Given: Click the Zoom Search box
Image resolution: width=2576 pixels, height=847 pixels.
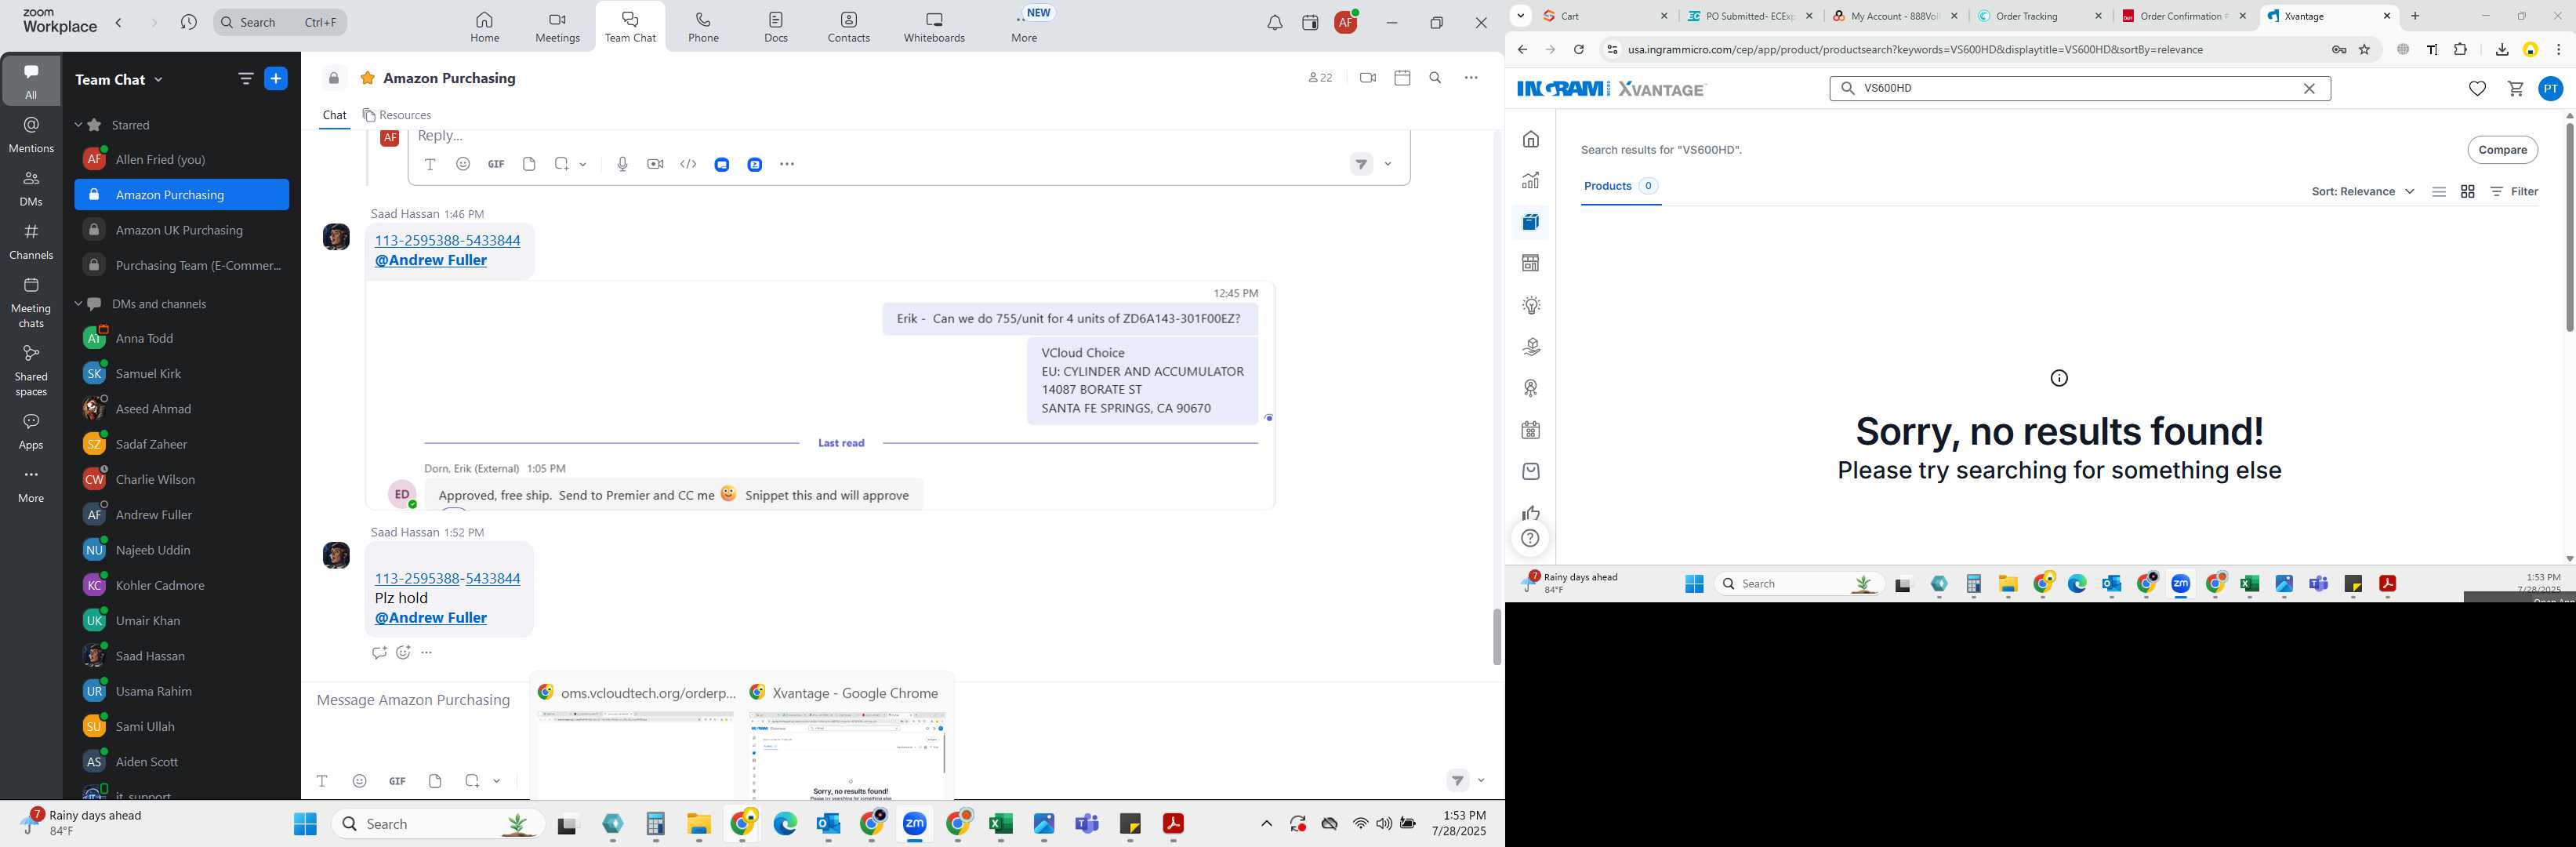Looking at the screenshot, I should (x=280, y=22).
